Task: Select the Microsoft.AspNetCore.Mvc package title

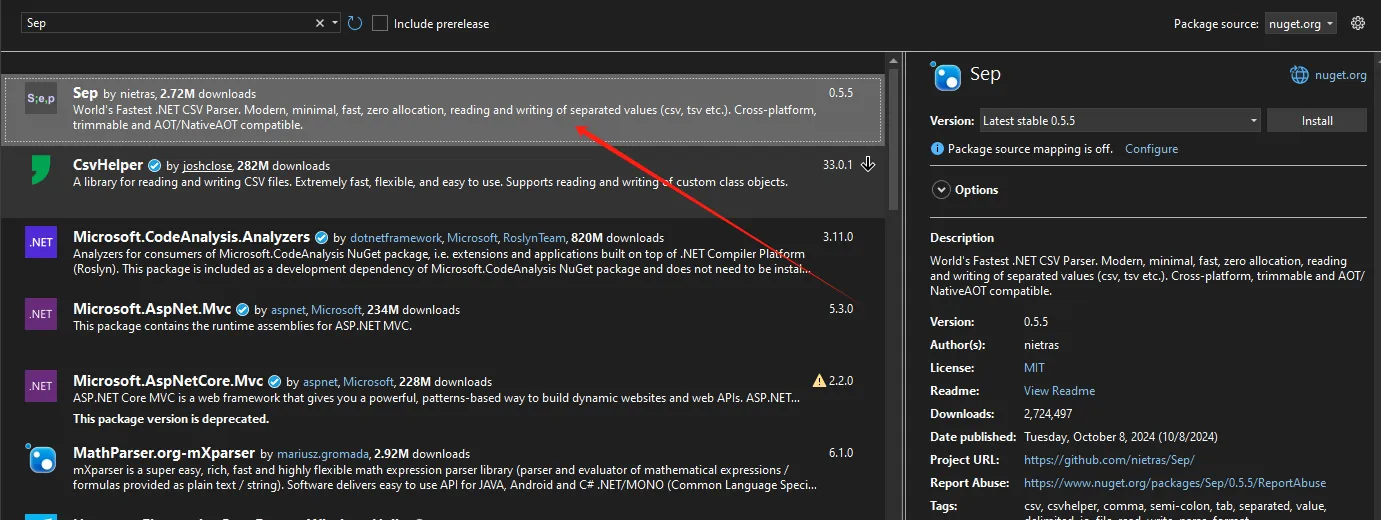Action: click(x=168, y=381)
